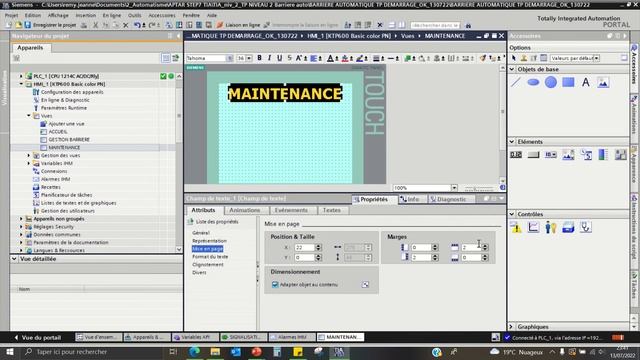Image resolution: width=640 pixels, height=360 pixels.
Task: Toggle 'Adapter objet au contenu' checkbox
Action: [275, 284]
